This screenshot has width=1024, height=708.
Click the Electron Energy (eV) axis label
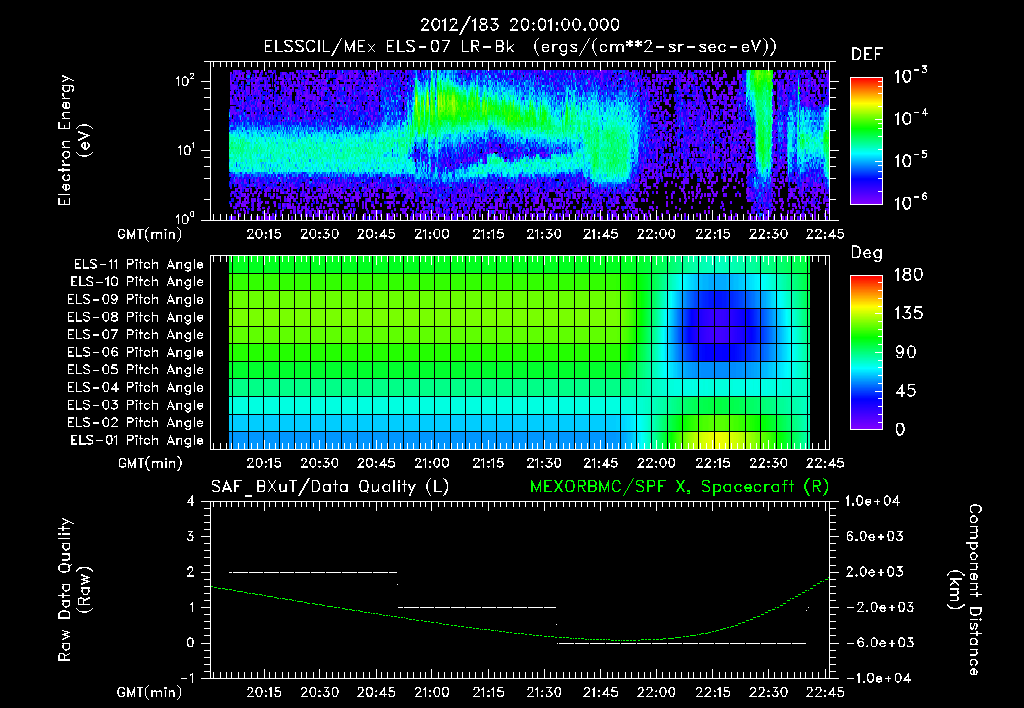74,140
